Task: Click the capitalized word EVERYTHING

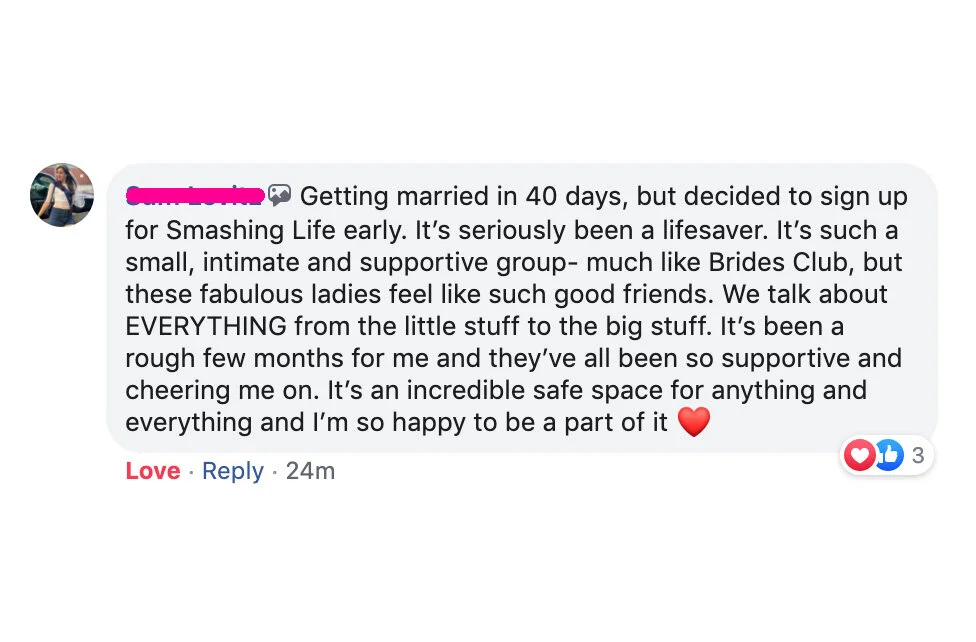Action: pyautogui.click(x=206, y=326)
